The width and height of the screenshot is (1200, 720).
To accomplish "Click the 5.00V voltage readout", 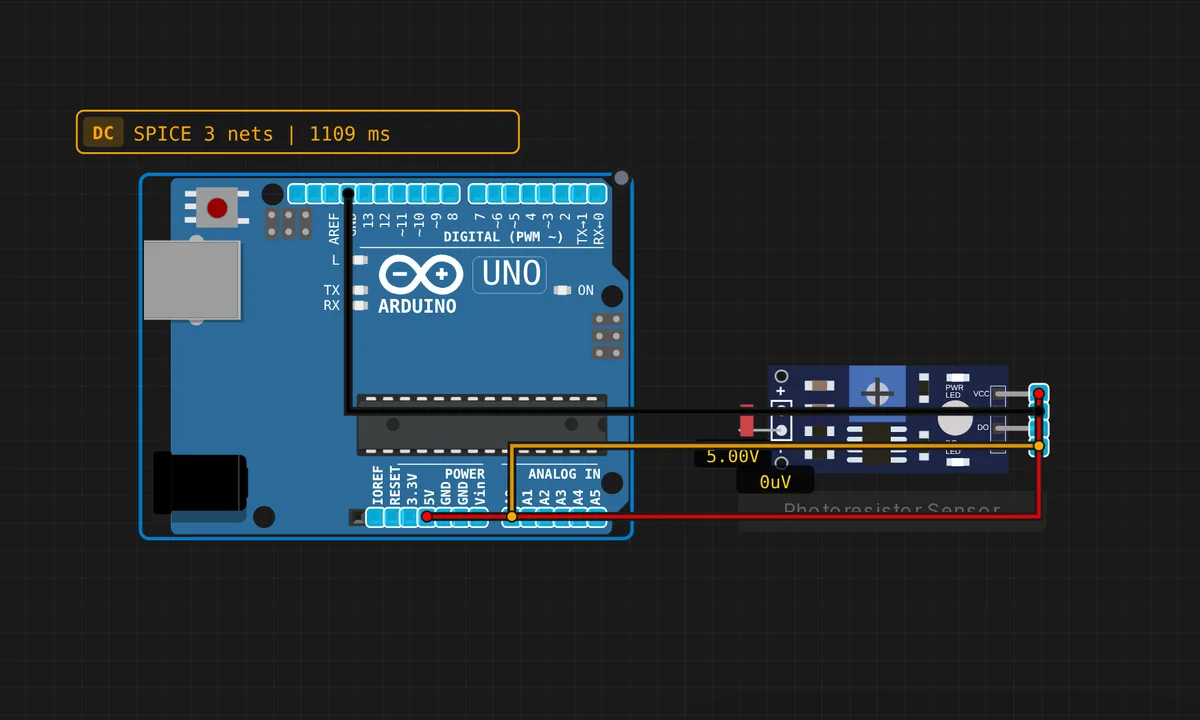I will [x=733, y=456].
